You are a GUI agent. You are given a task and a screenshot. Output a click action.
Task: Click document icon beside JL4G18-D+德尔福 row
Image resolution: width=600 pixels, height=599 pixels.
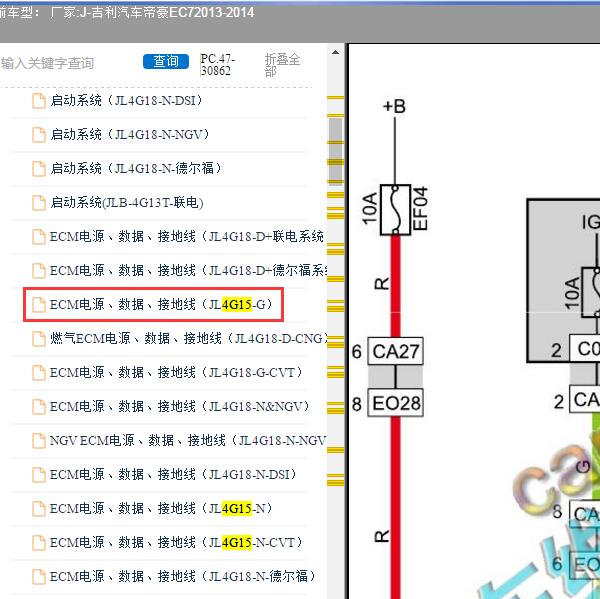39,271
